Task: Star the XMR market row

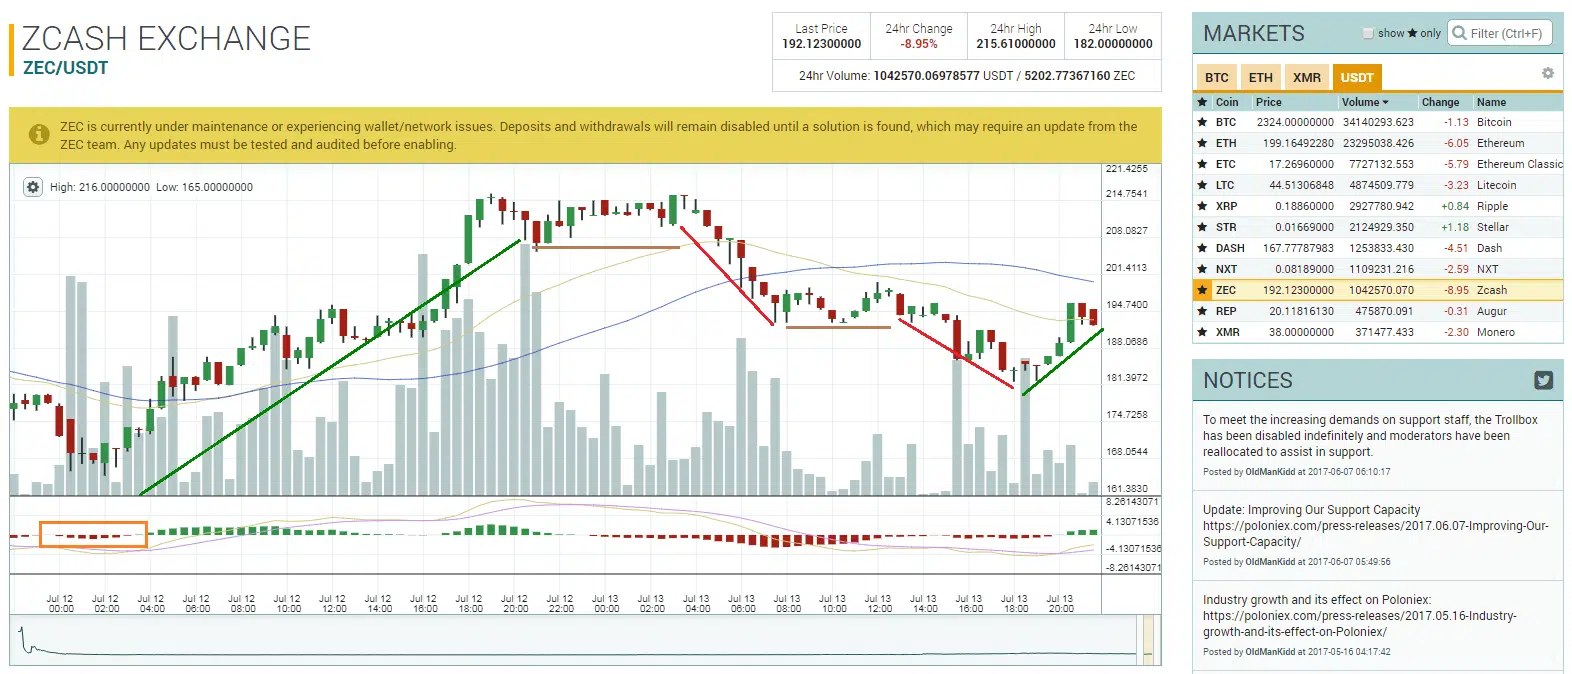Action: [x=1202, y=332]
